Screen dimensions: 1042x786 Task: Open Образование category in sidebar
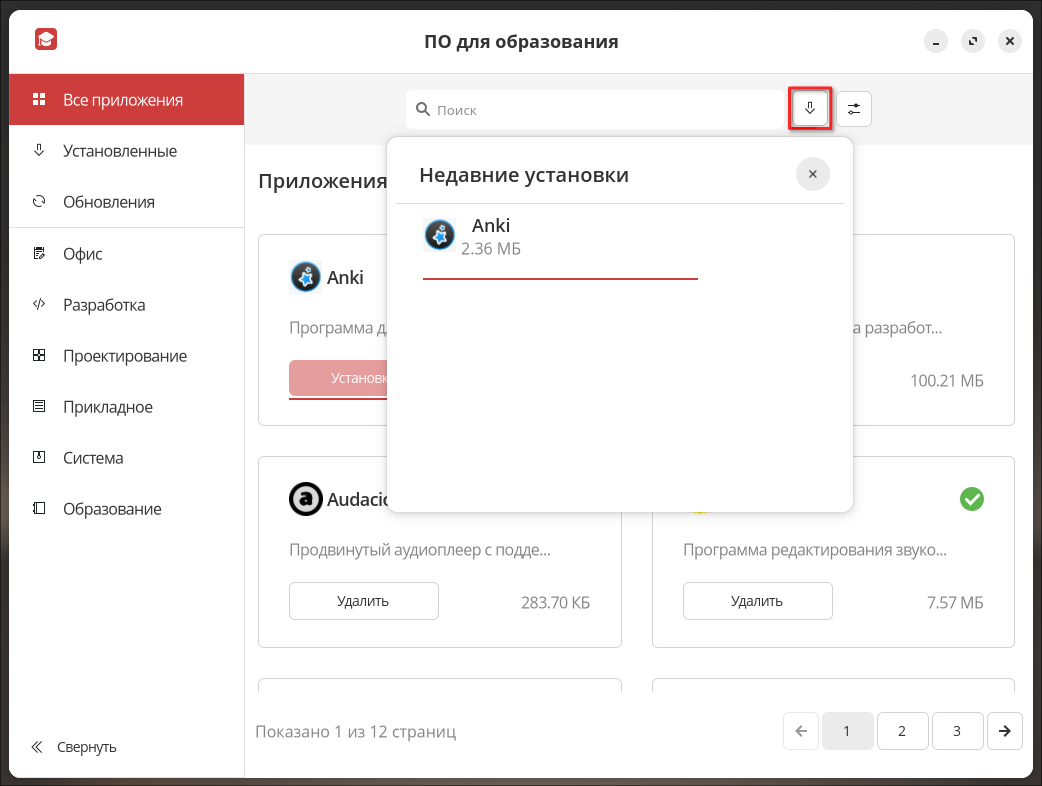[x=112, y=509]
